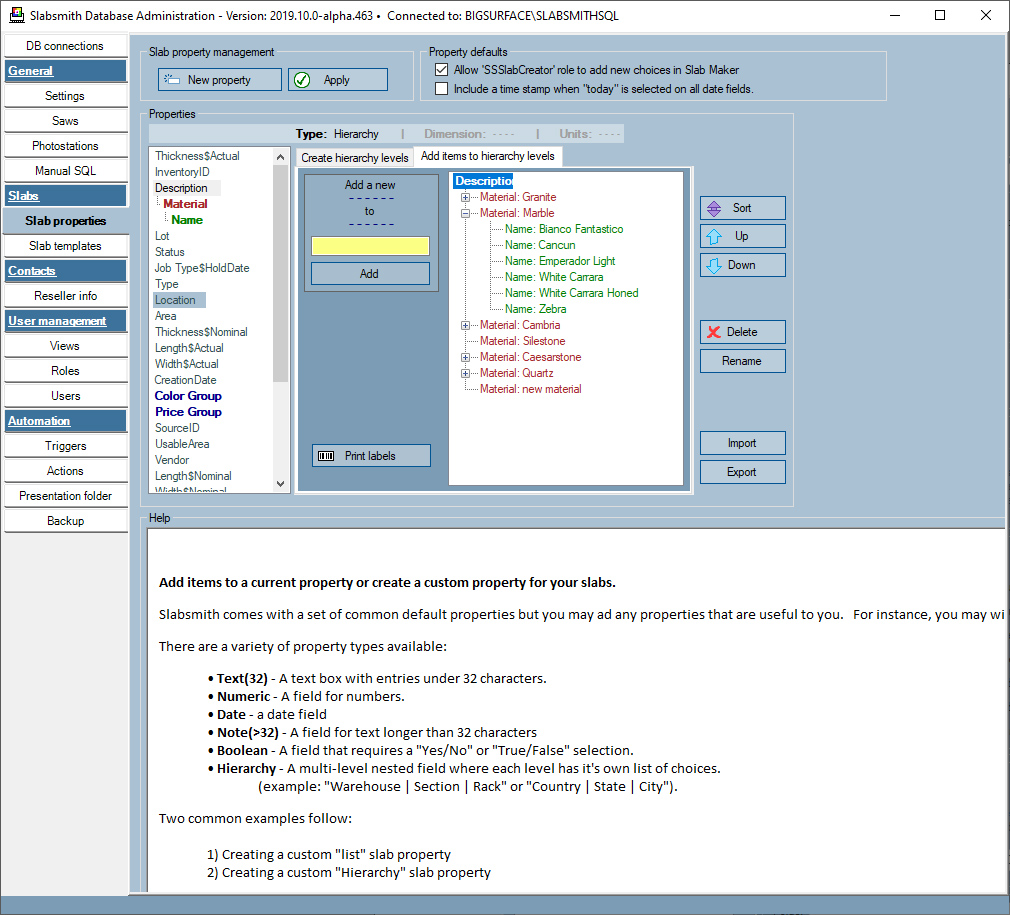This screenshot has height=915, width=1010.
Task: Click the sparkle icon on New property
Action: [172, 79]
